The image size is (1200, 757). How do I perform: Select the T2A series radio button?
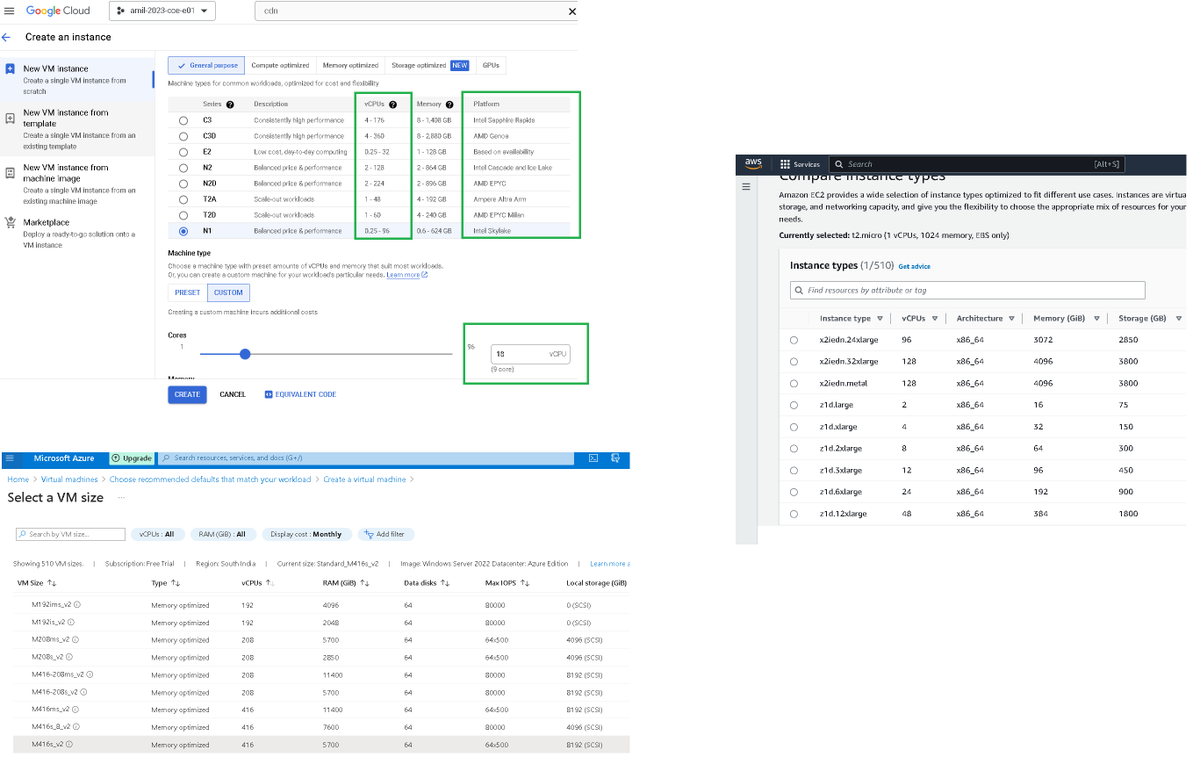click(183, 199)
